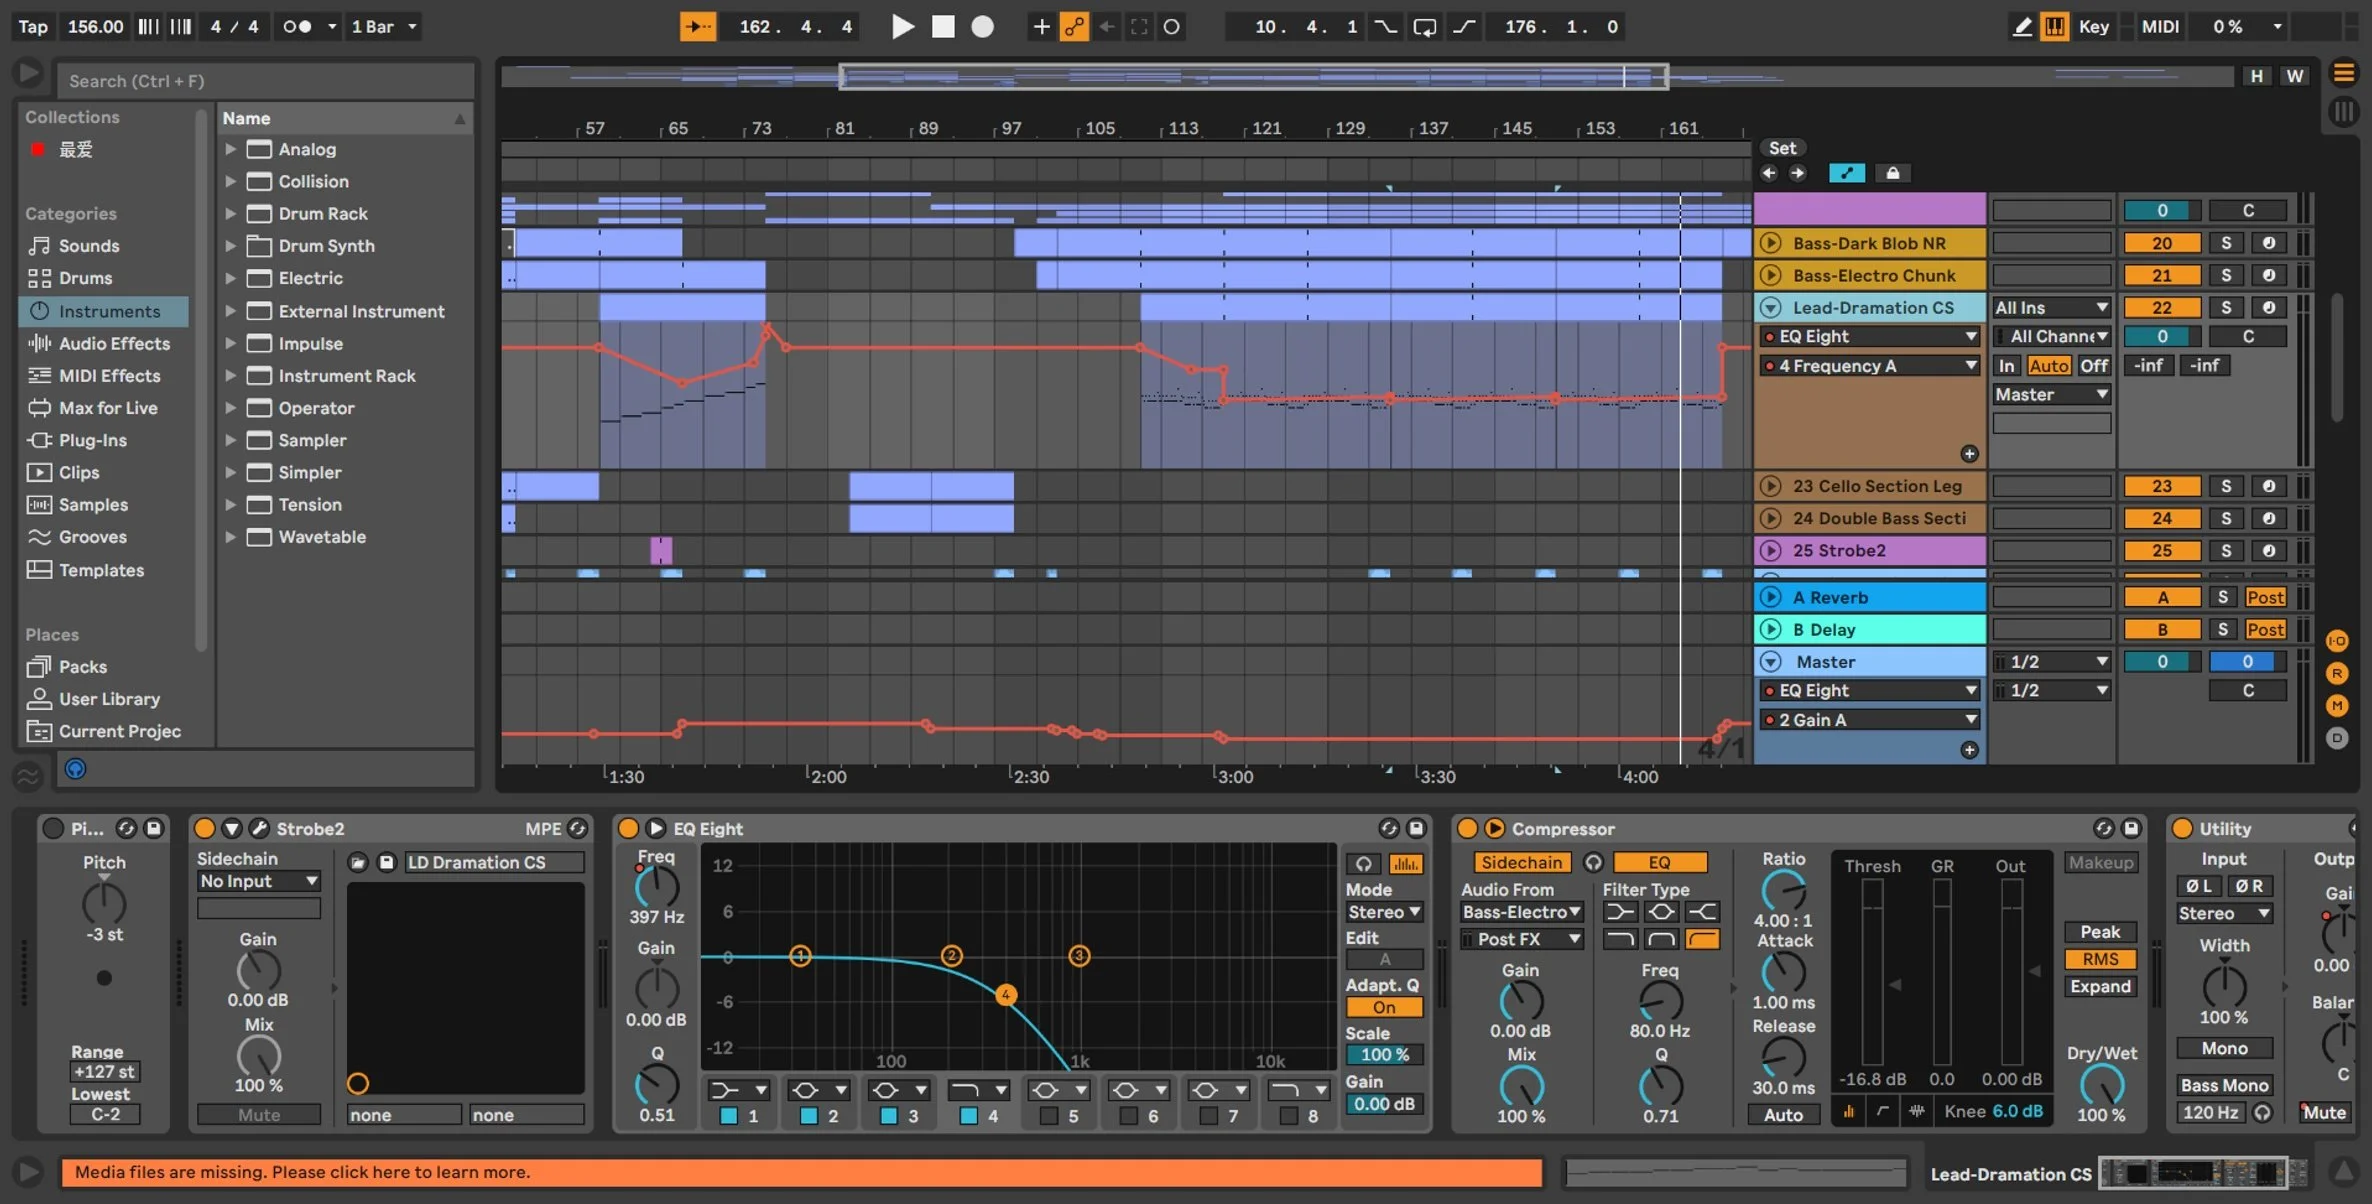Click the MIDI Arrangement Overdub plus icon

coord(1041,27)
